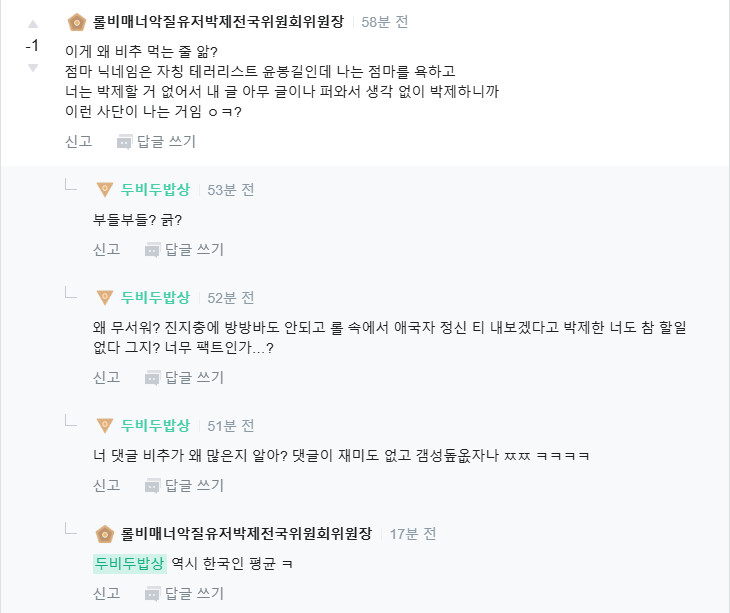The image size is (730, 613).
Task: Click 두비두밥상's tier badge on the 53분 전 reply
Action: [104, 189]
